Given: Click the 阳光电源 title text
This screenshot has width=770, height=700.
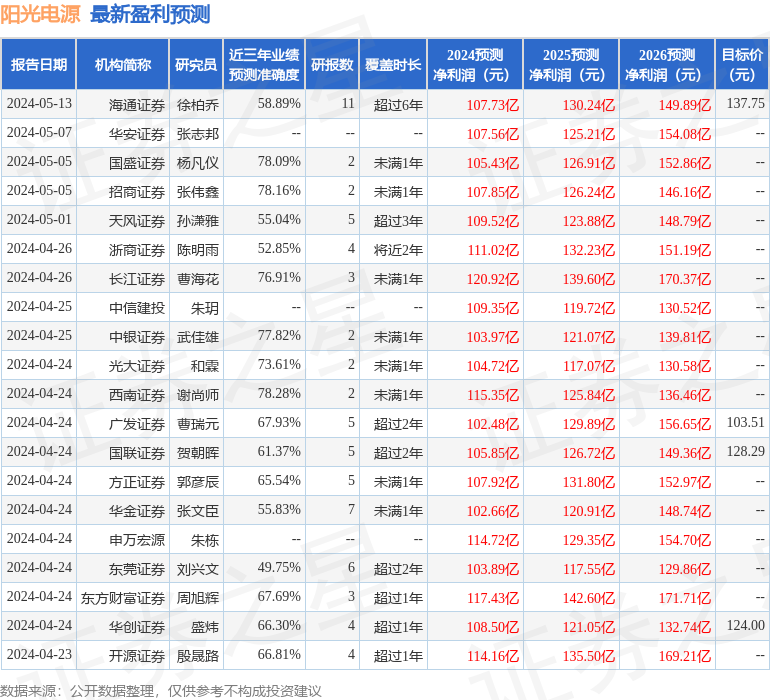Looking at the screenshot, I should coord(40,14).
